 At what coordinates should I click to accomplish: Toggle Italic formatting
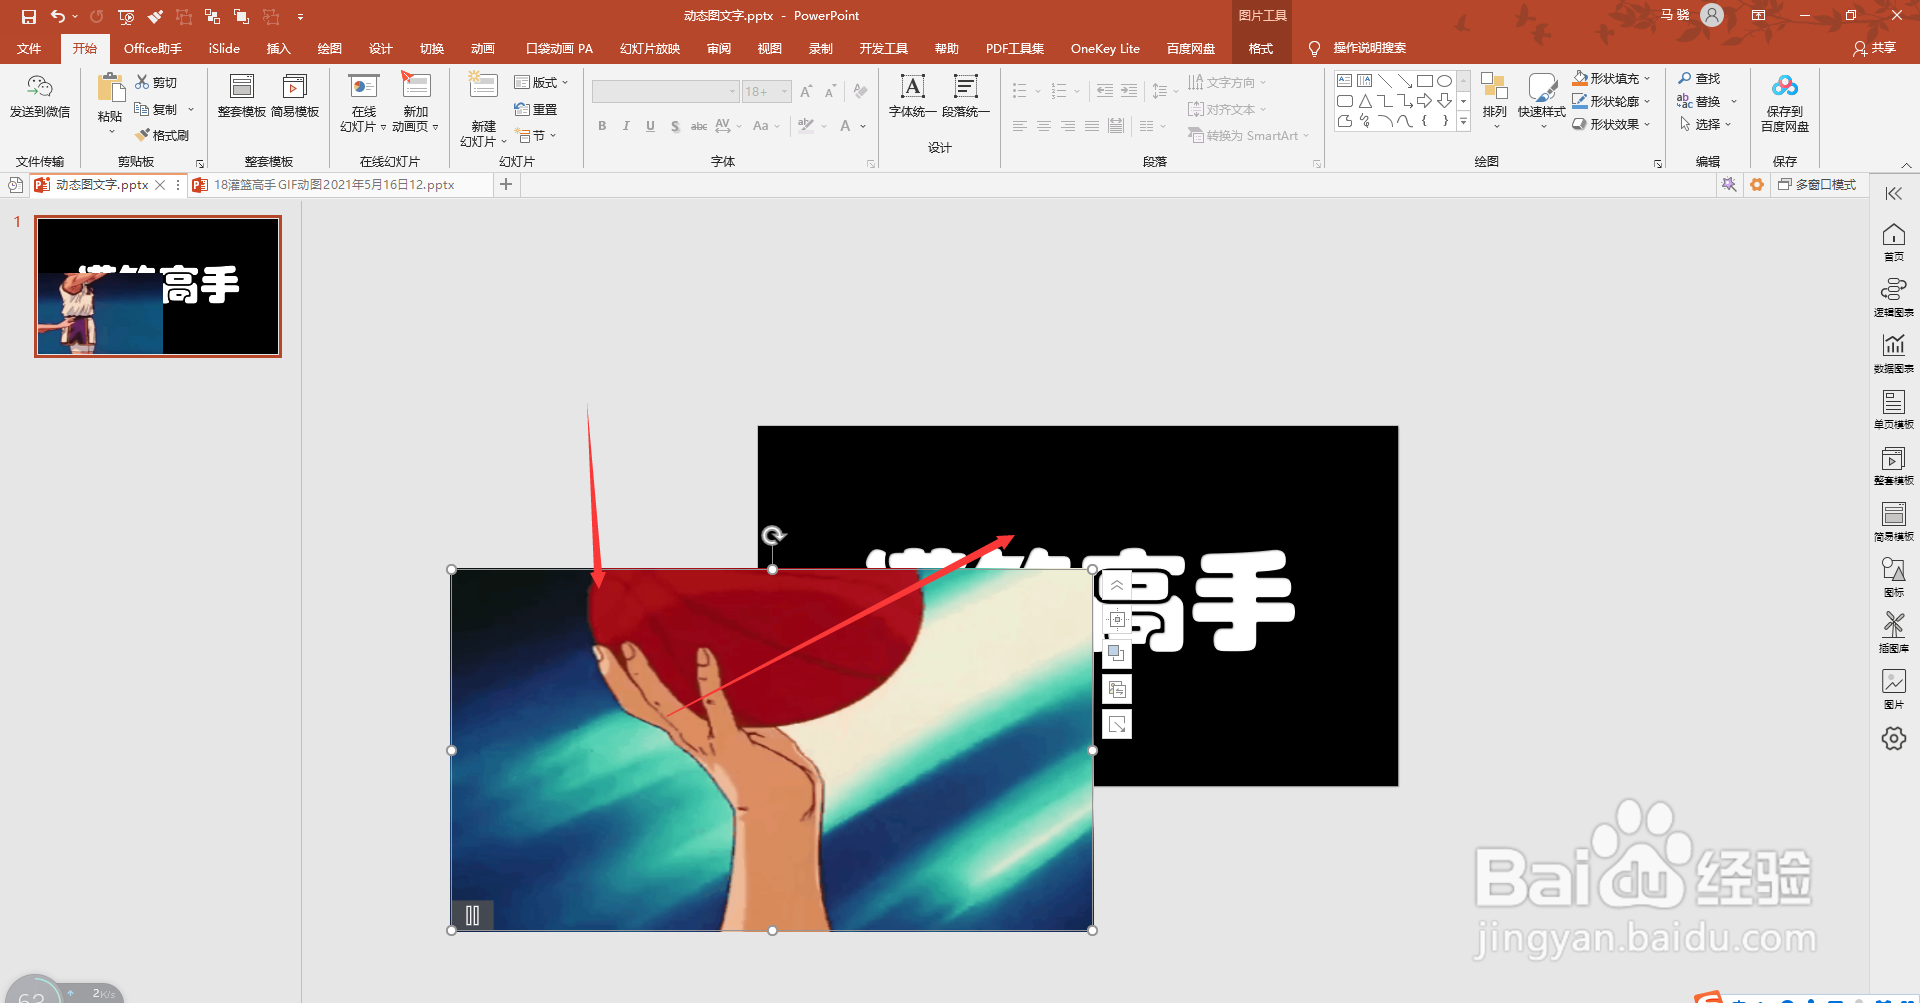[626, 126]
